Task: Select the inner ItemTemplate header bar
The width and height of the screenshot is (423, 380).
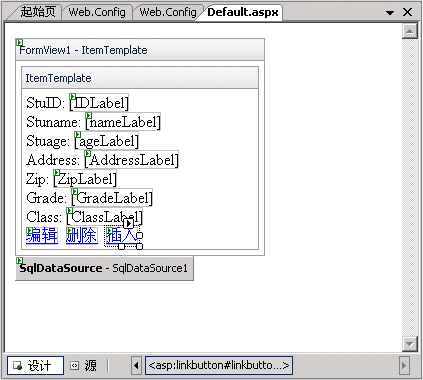Action: pos(140,78)
